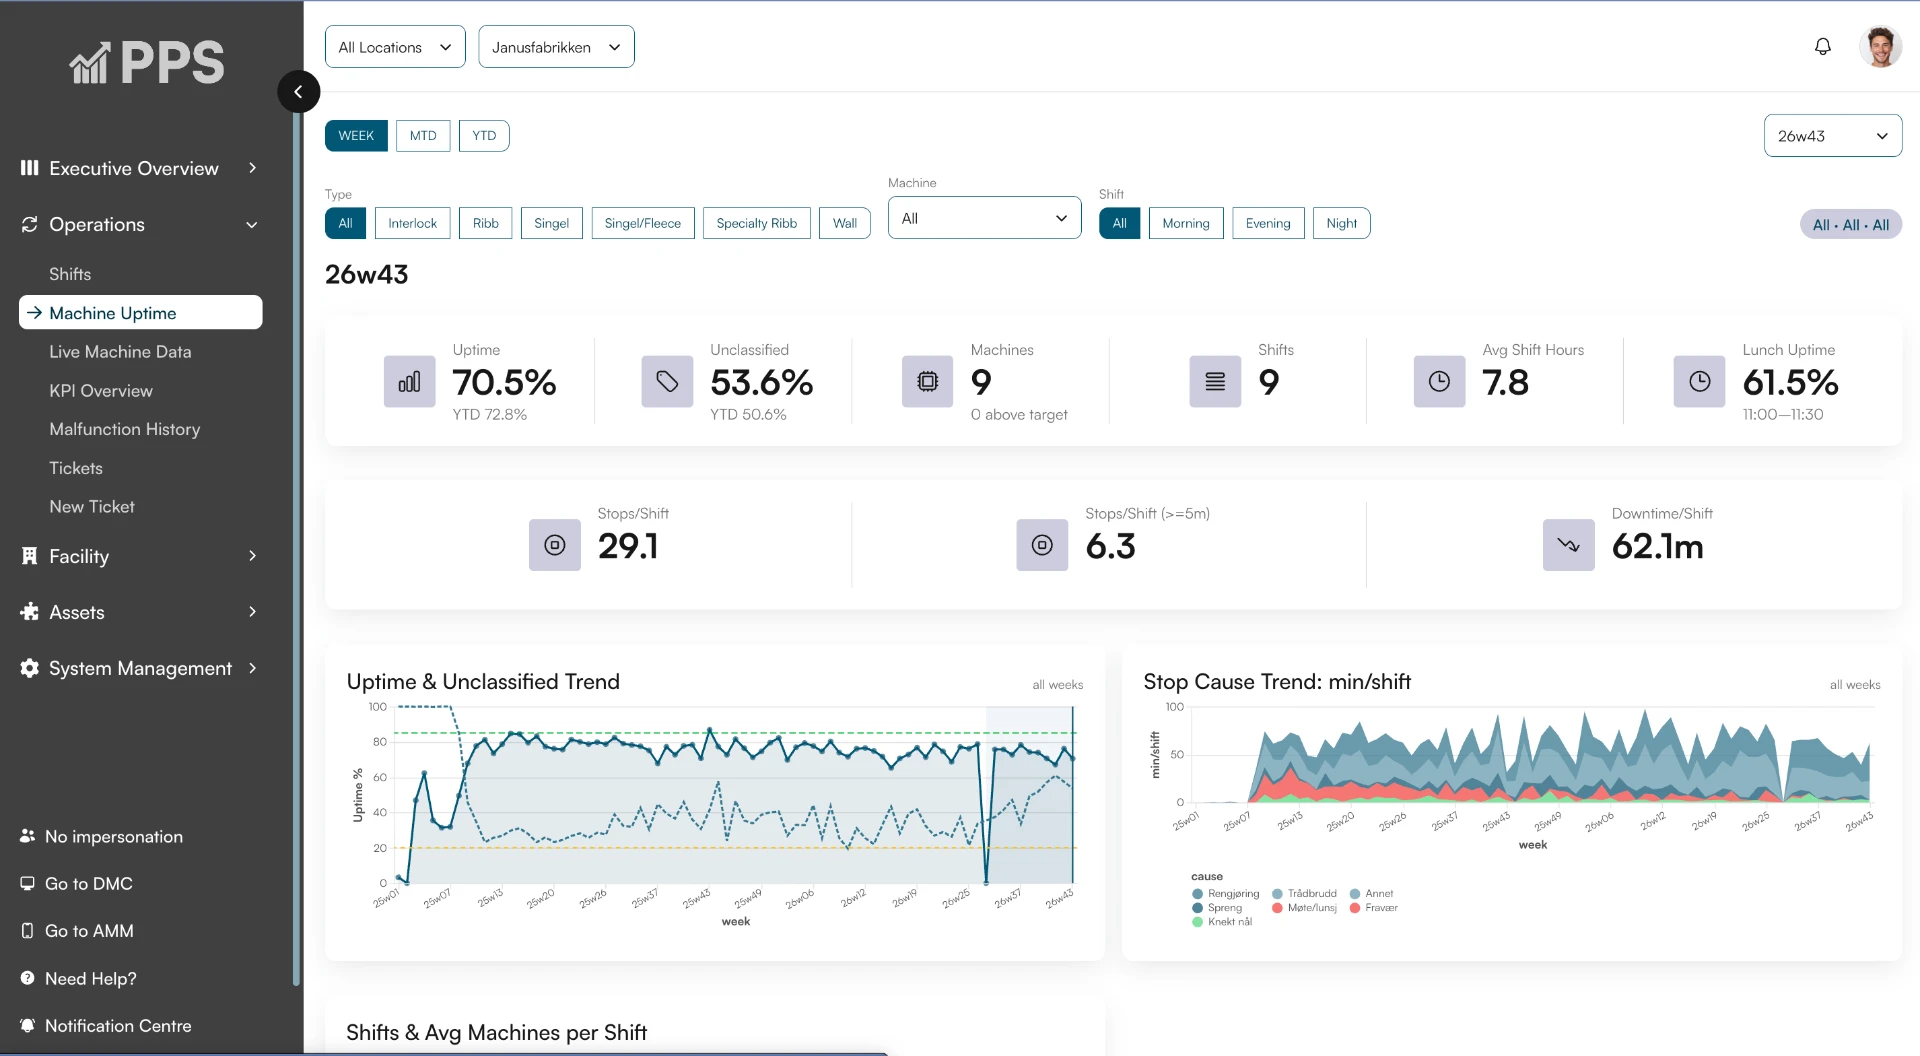Click Møte/lunsj legend color swatch
The height and width of the screenshot is (1056, 1920).
point(1277,908)
